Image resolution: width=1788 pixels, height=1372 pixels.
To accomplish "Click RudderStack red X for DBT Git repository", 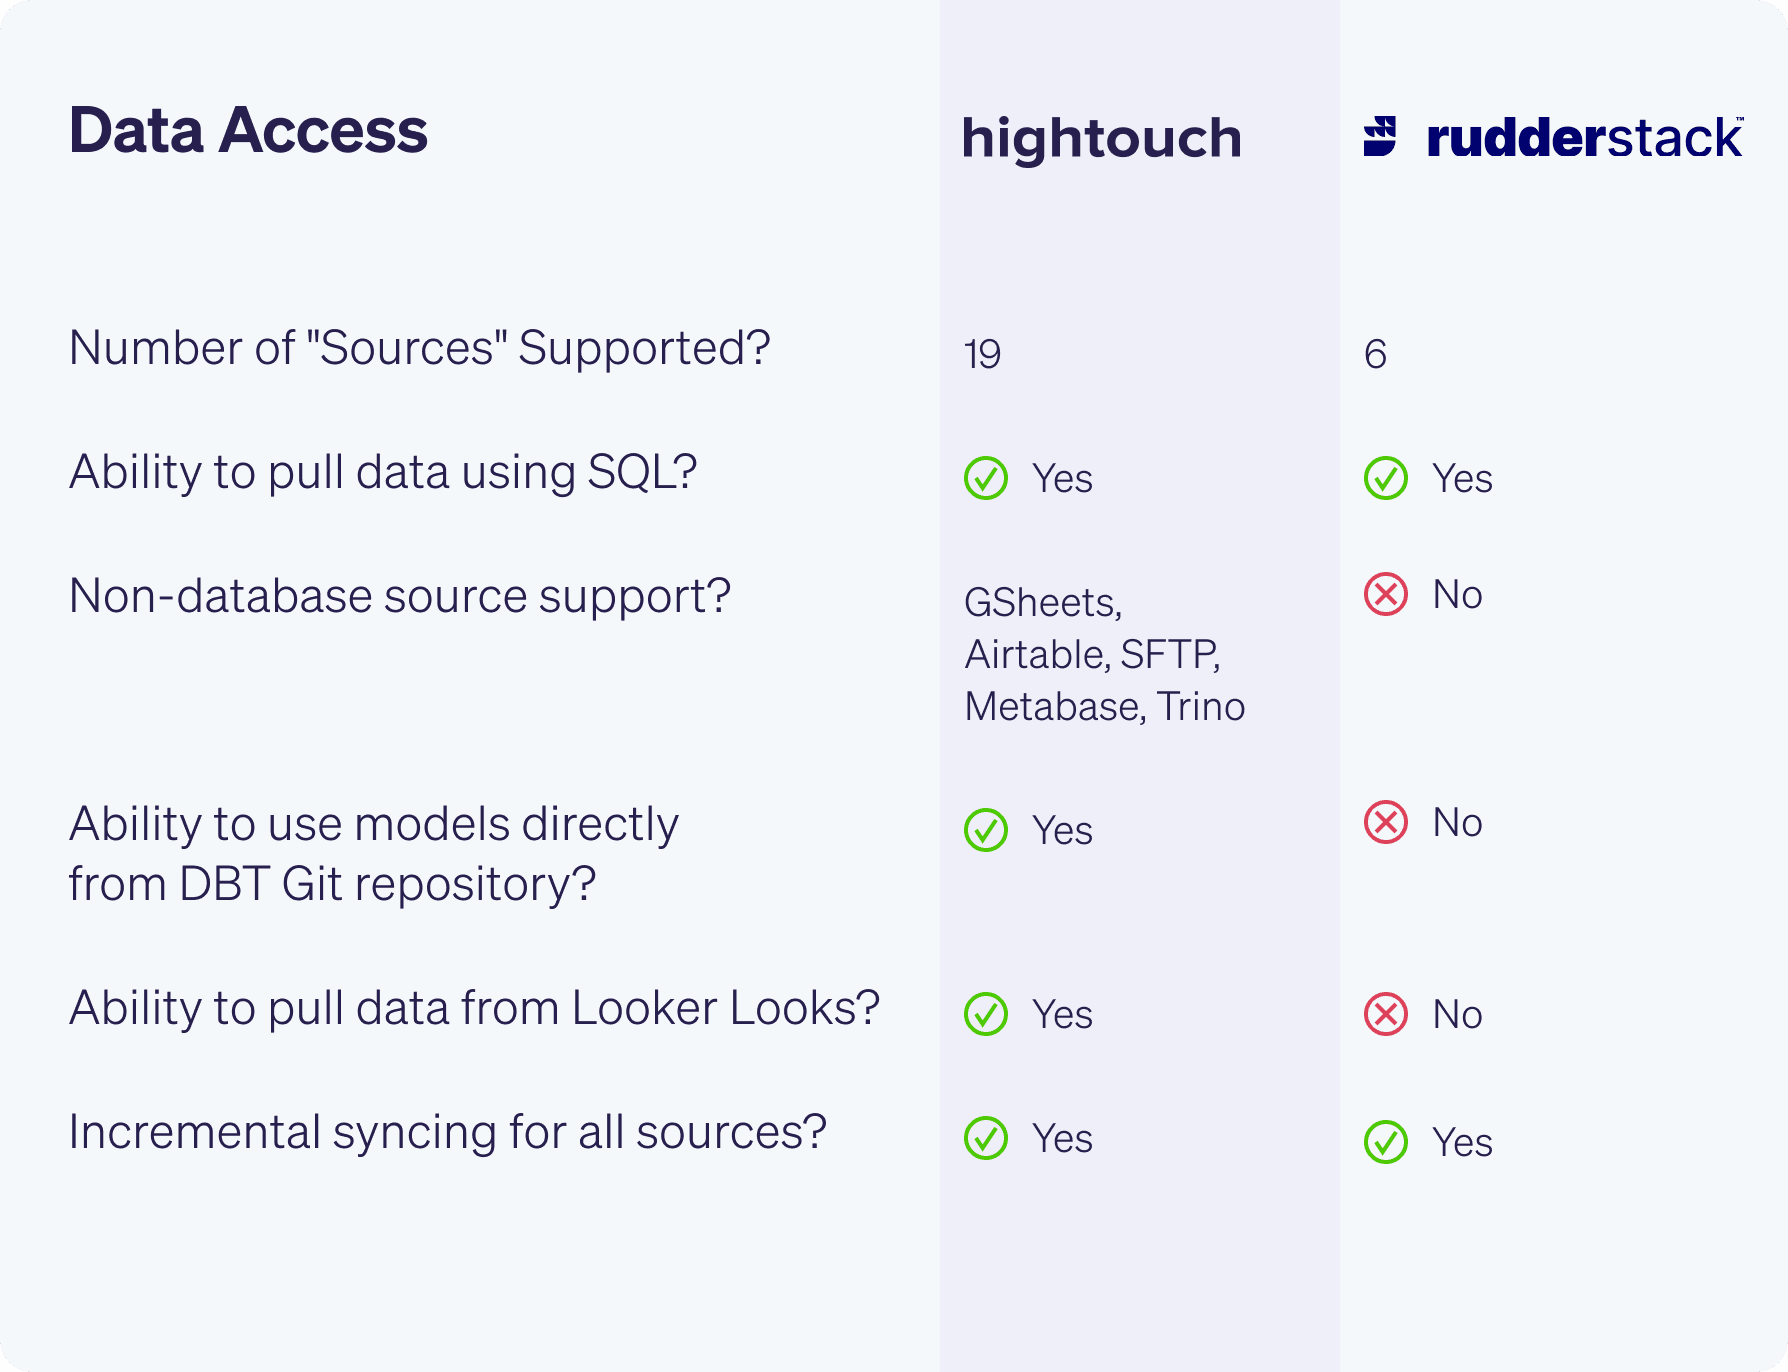I will (x=1386, y=822).
